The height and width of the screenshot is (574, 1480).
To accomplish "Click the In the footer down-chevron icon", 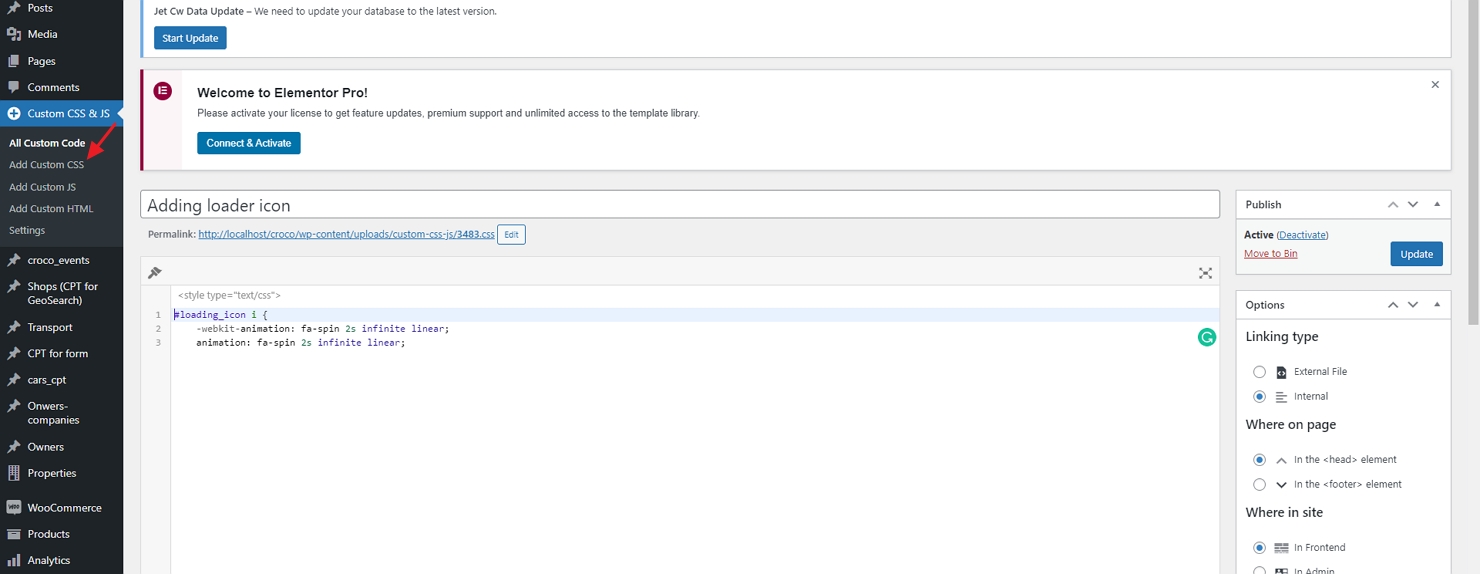I will (x=1282, y=485).
